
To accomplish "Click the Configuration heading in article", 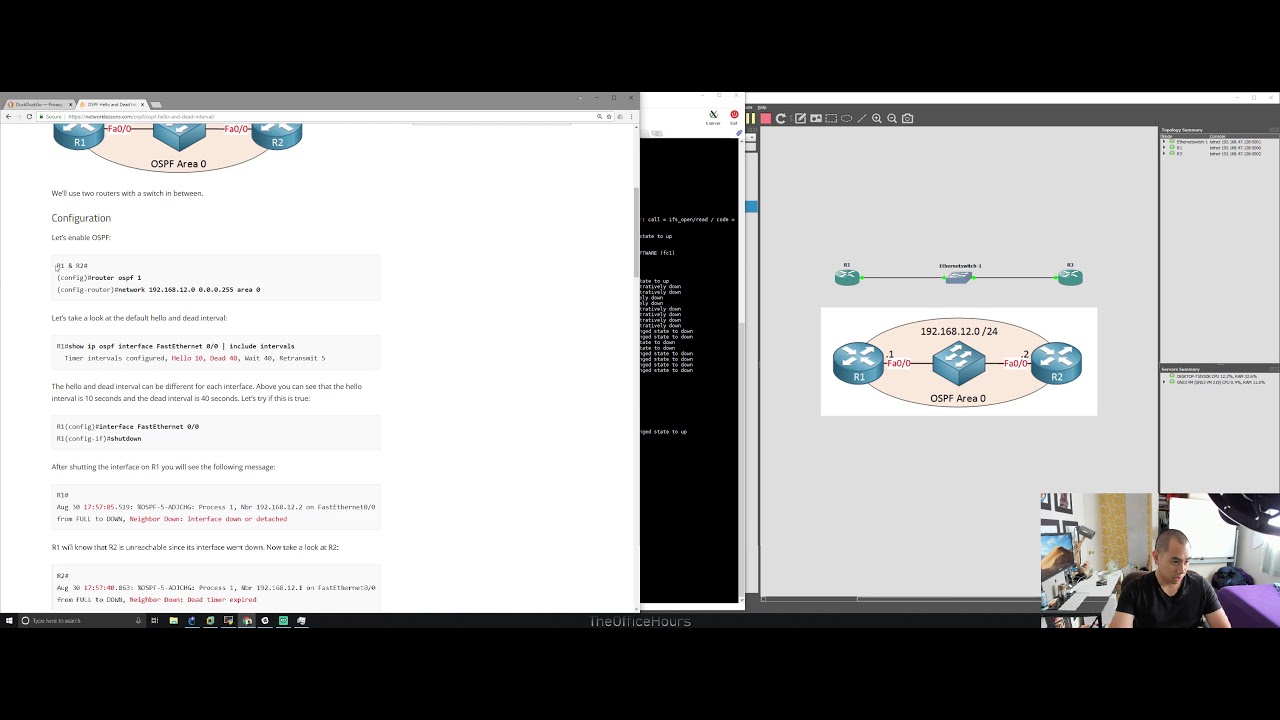I will pos(81,218).
